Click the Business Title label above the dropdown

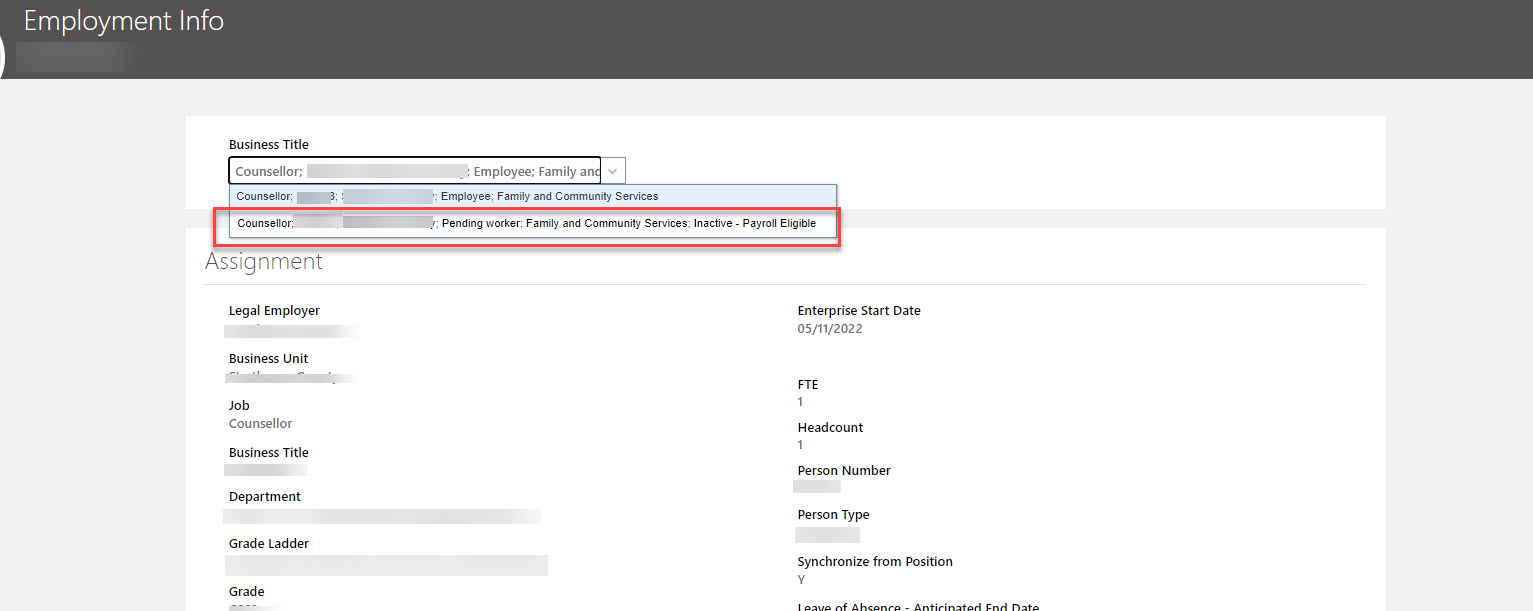click(x=269, y=145)
